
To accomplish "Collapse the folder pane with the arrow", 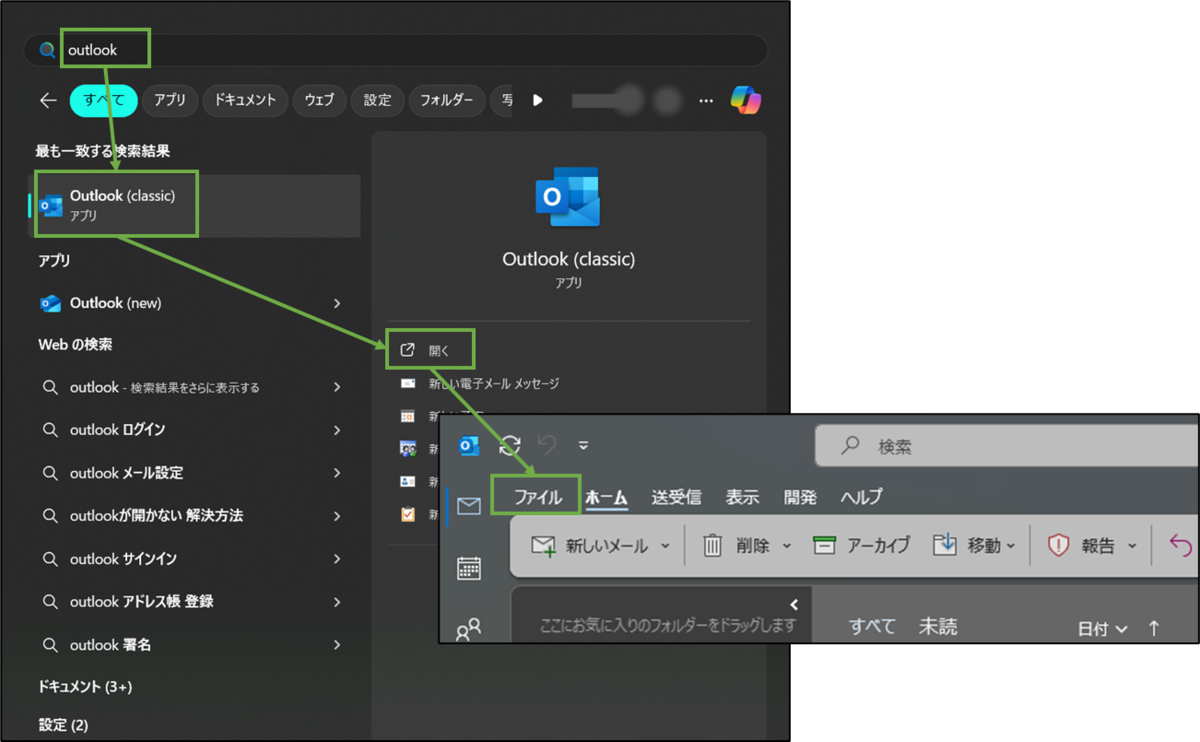I will pos(794,605).
